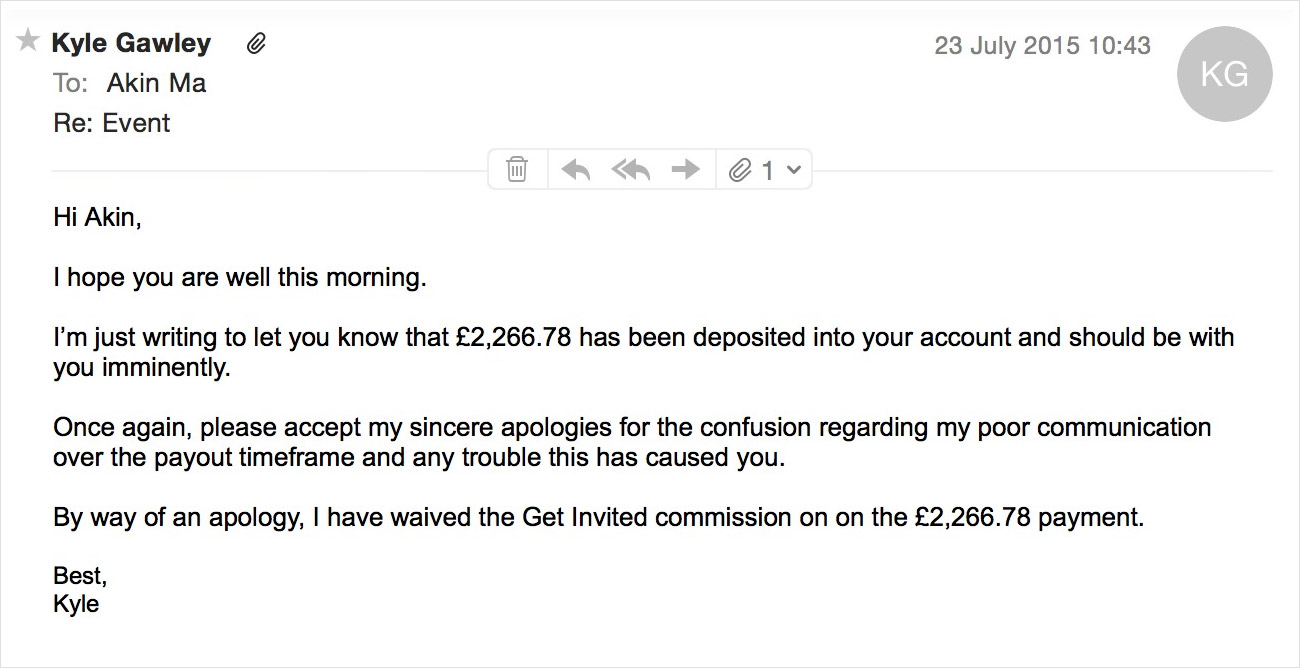Forward the email with right arrow icon

point(685,170)
